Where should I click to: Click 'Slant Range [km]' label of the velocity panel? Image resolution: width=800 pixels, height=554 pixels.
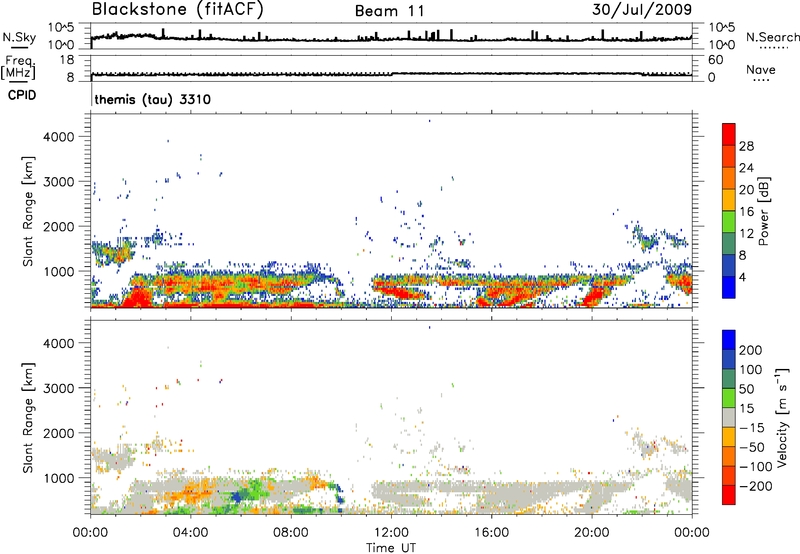tap(28, 418)
